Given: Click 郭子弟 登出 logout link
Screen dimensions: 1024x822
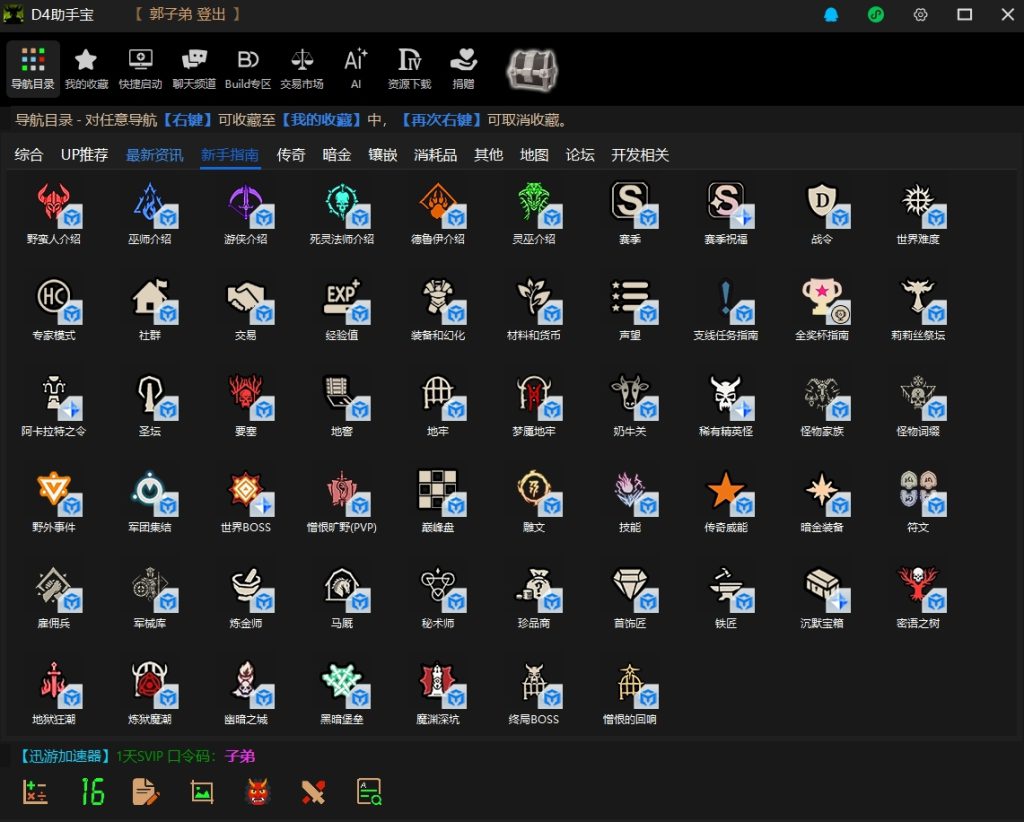Looking at the screenshot, I should pos(187,14).
